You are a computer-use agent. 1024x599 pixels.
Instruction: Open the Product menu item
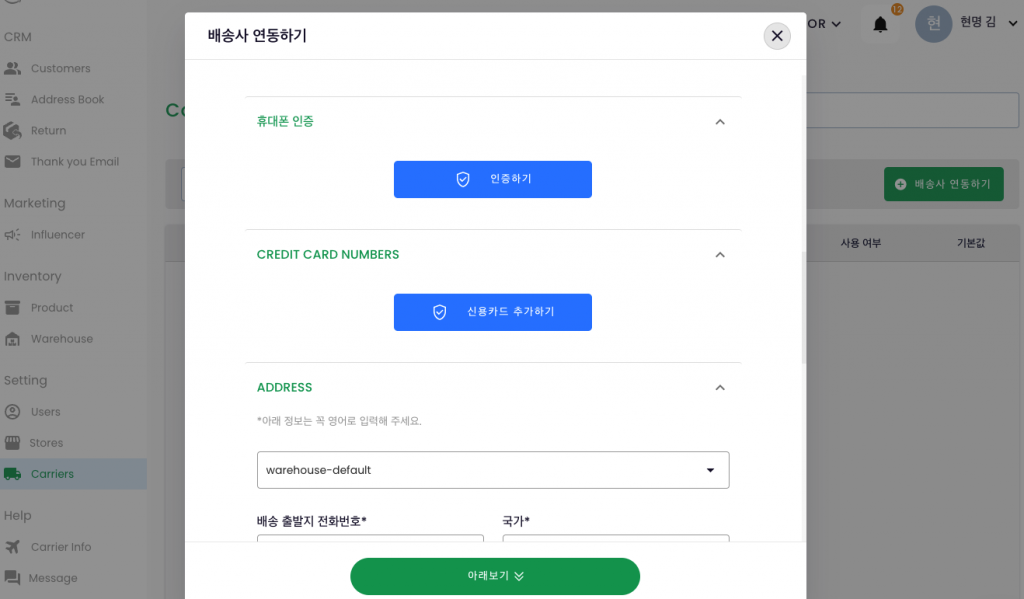52,308
